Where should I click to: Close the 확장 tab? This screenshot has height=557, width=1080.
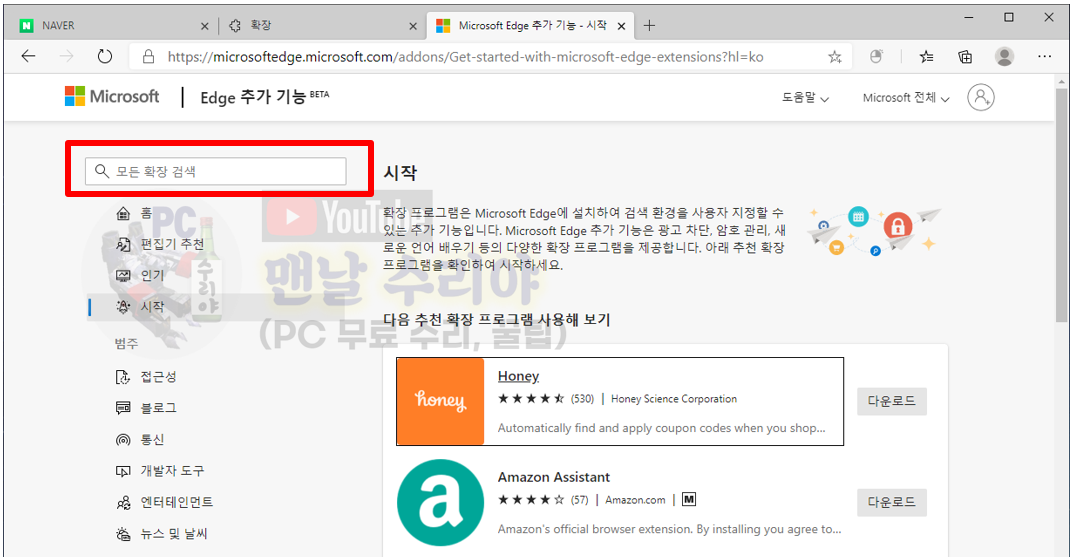click(413, 26)
